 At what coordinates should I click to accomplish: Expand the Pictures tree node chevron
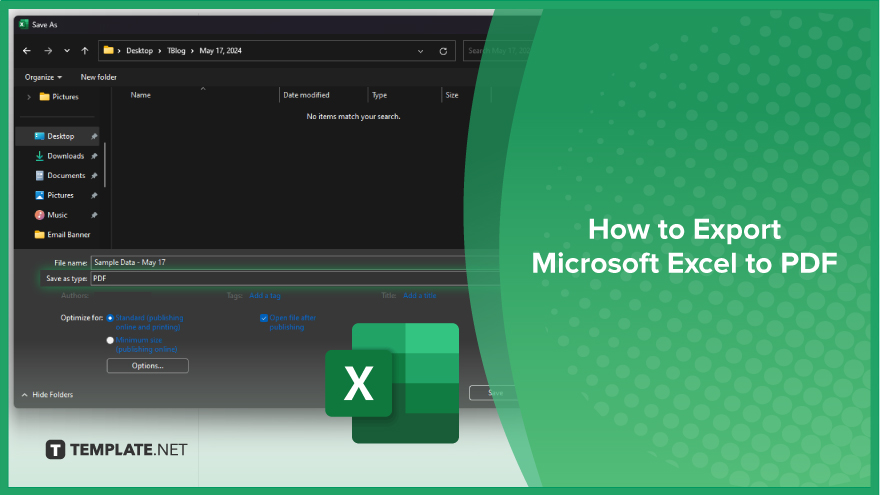pyautogui.click(x=29, y=97)
